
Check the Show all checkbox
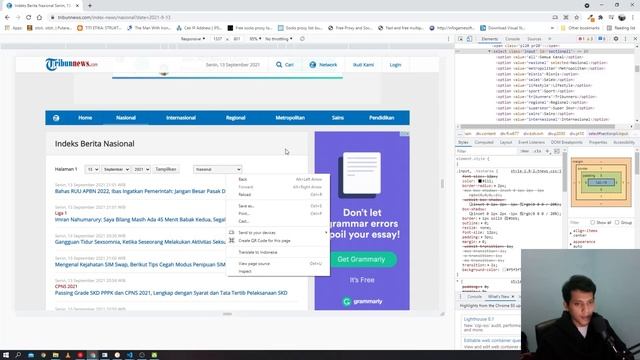[593, 222]
